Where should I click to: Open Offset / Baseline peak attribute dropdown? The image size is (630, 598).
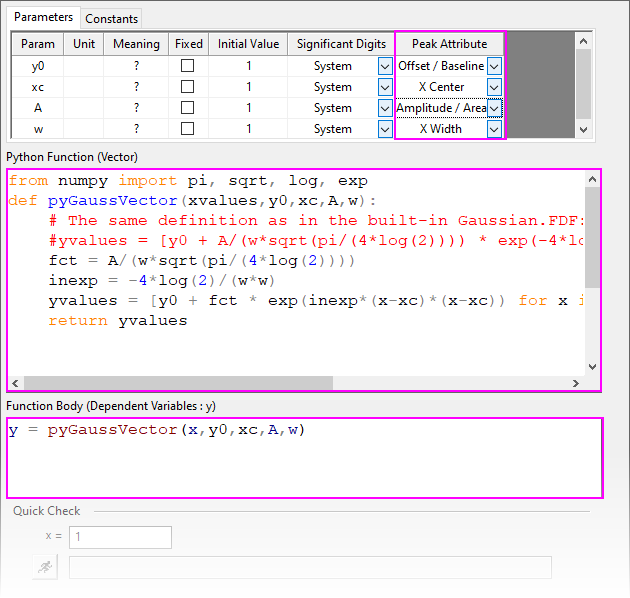click(x=493, y=66)
